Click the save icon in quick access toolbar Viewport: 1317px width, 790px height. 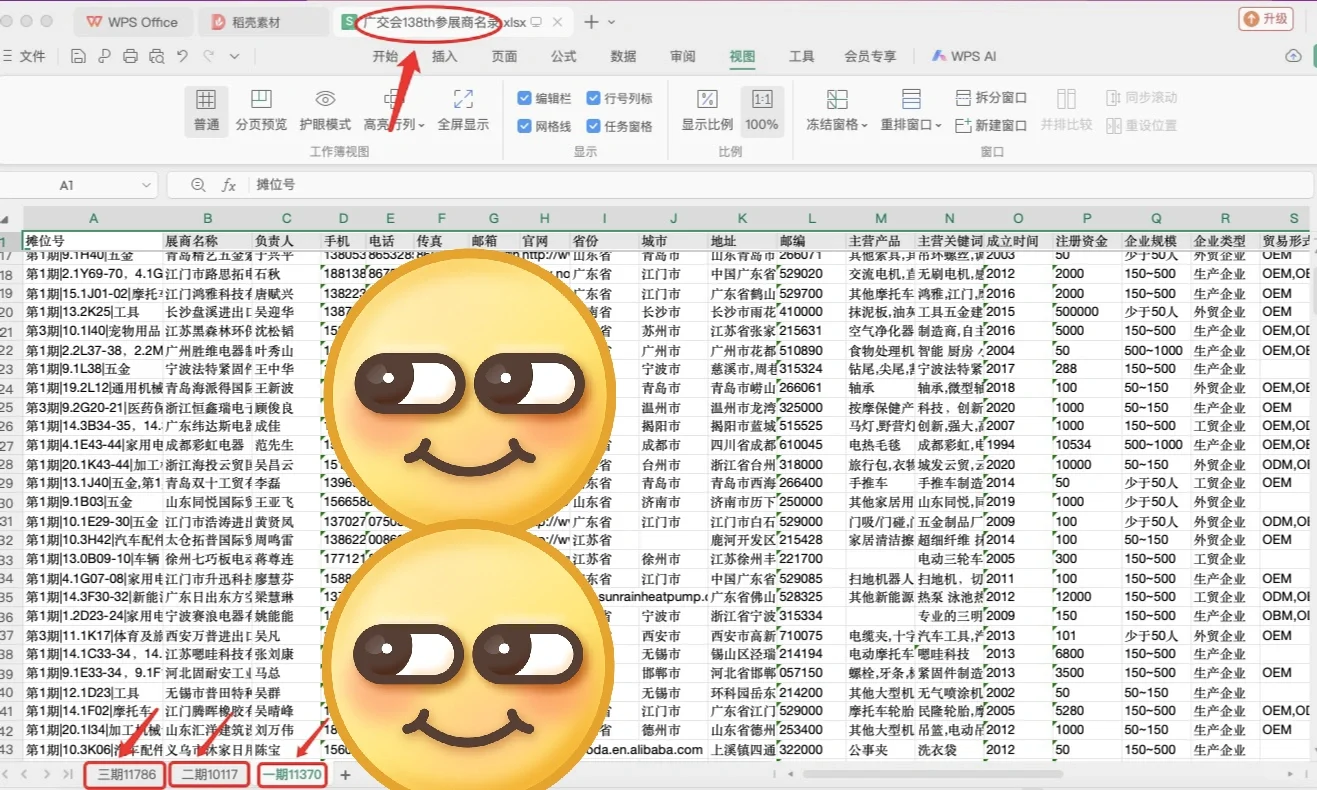[x=78, y=56]
